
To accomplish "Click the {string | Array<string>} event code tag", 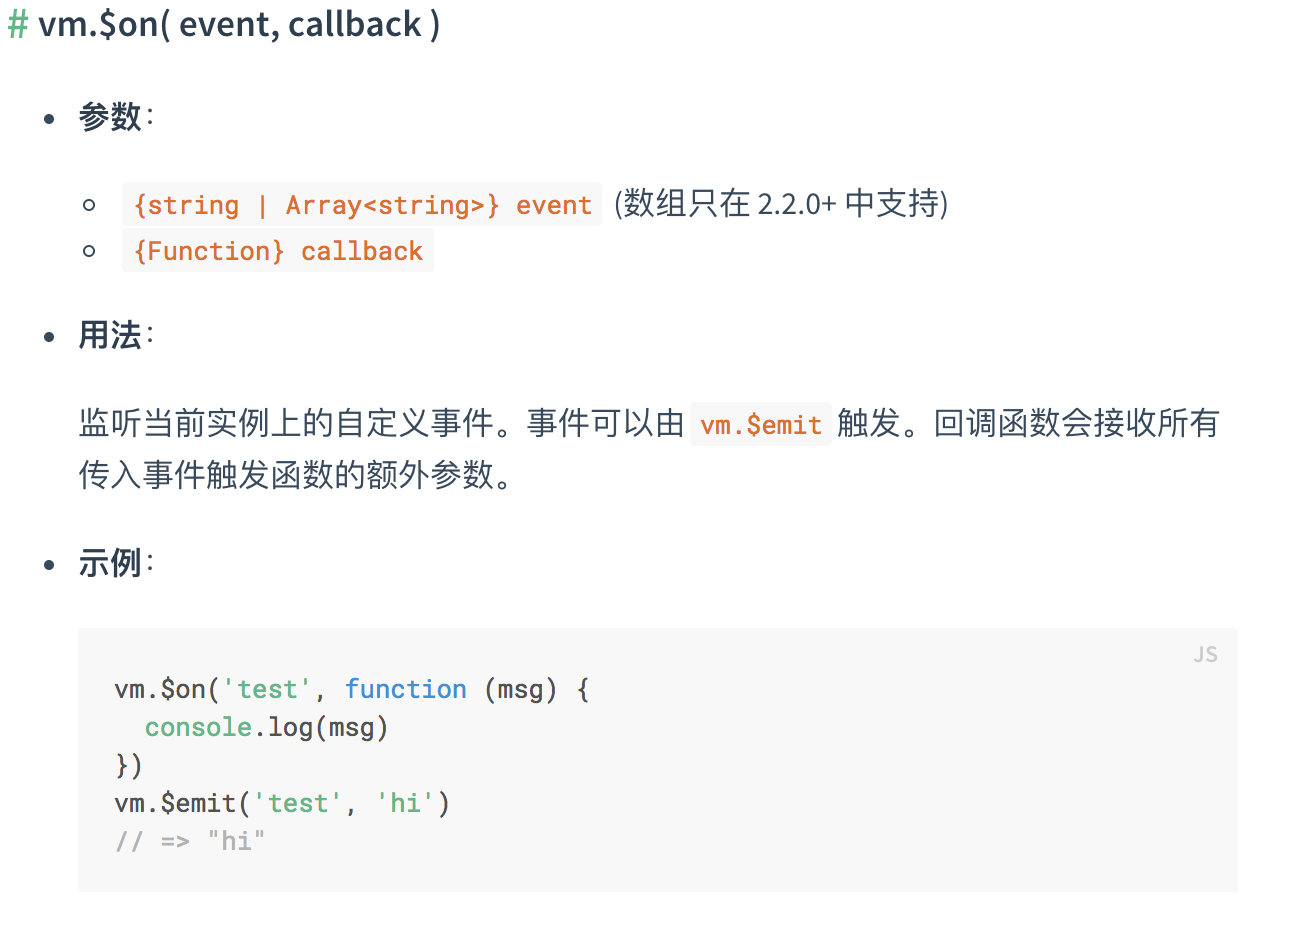I will 362,205.
